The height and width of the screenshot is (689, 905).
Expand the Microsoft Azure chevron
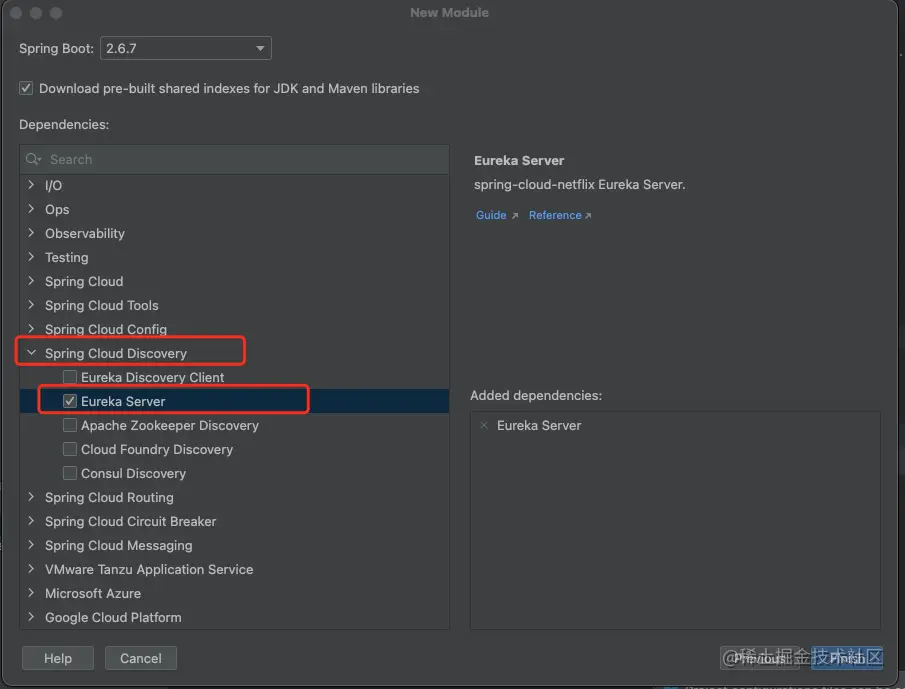coord(31,593)
